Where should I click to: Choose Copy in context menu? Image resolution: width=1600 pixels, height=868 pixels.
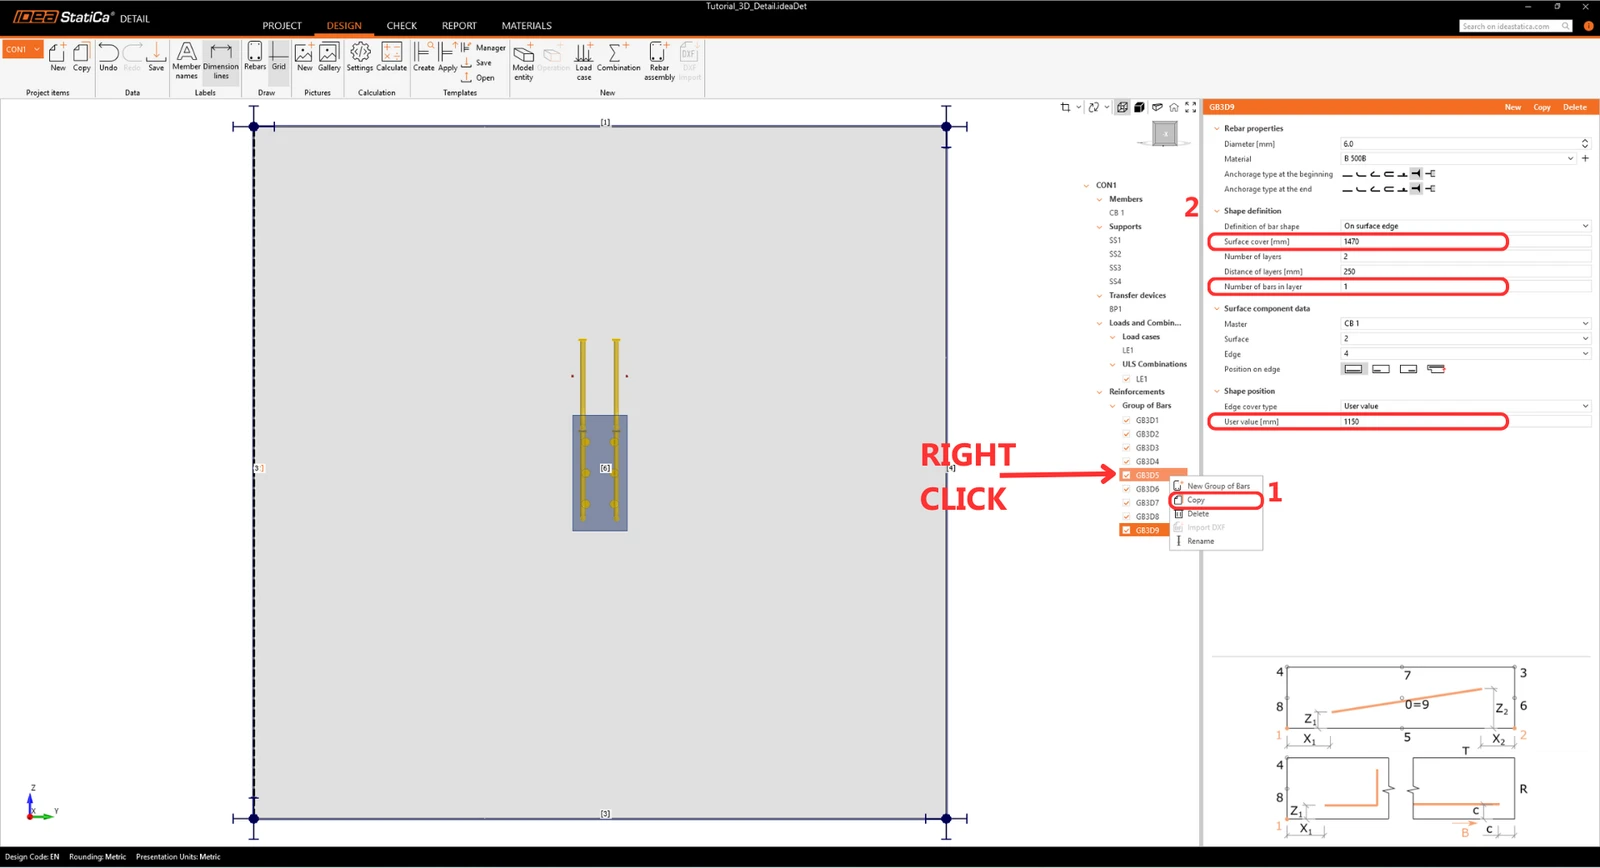[x=1216, y=500]
